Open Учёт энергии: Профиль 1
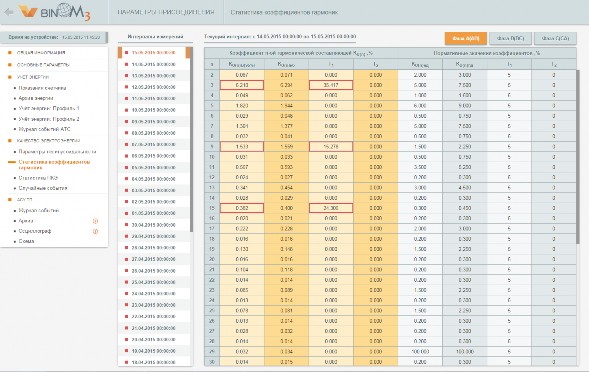This screenshot has height=372, width=589. coord(49,108)
